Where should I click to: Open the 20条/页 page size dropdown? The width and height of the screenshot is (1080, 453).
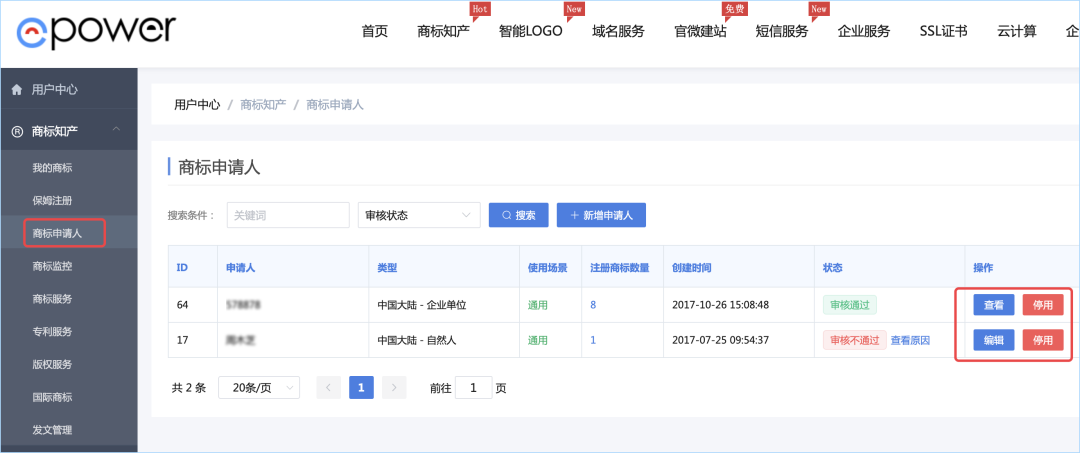(258, 388)
